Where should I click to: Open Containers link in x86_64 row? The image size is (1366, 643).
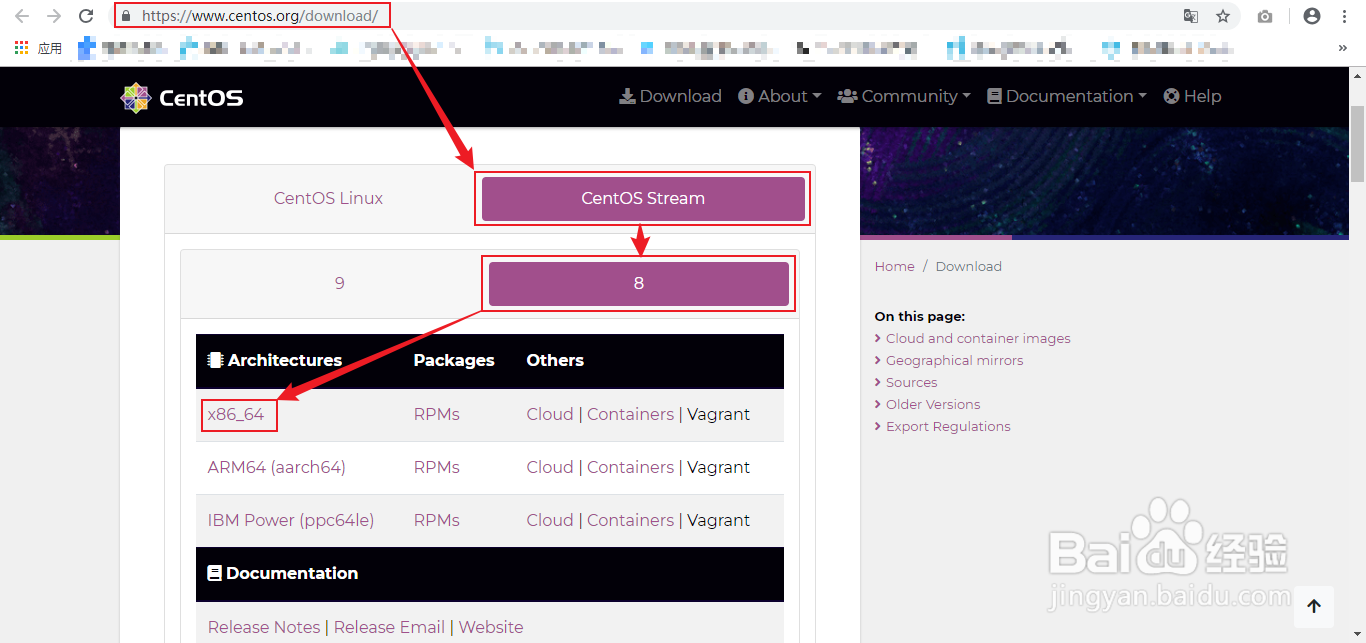[x=630, y=414]
